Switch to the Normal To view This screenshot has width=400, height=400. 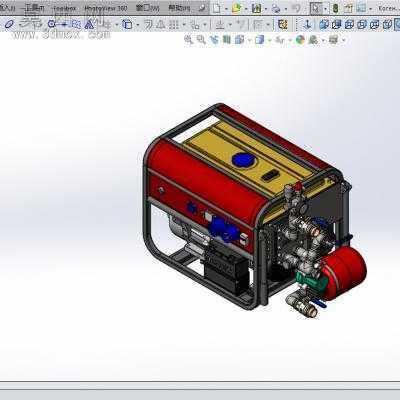tap(307, 24)
